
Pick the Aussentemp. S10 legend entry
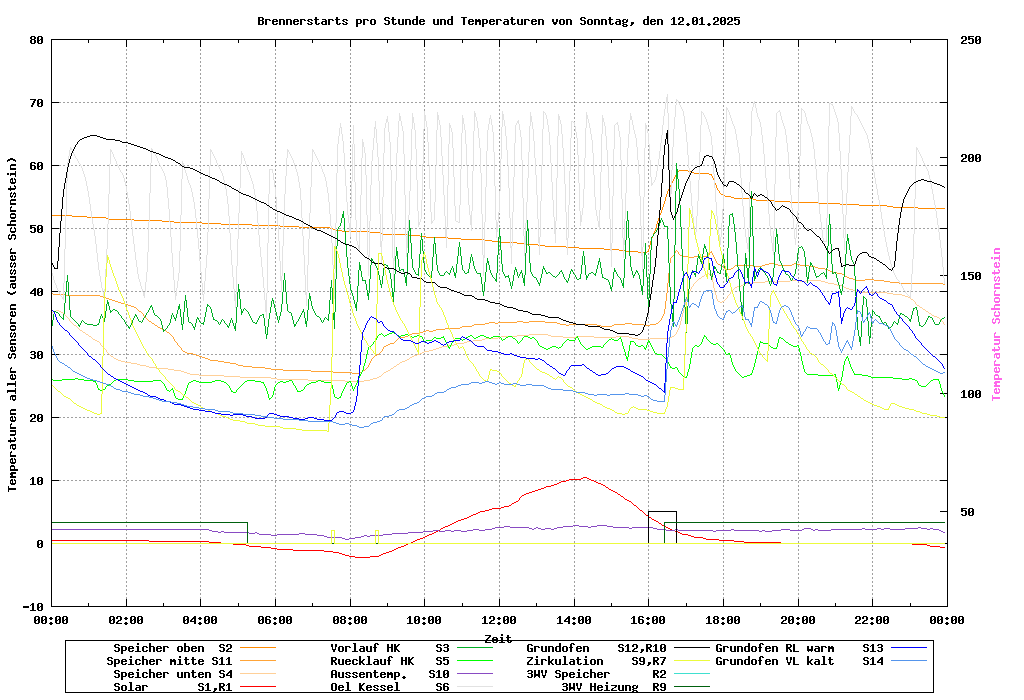coord(389,675)
